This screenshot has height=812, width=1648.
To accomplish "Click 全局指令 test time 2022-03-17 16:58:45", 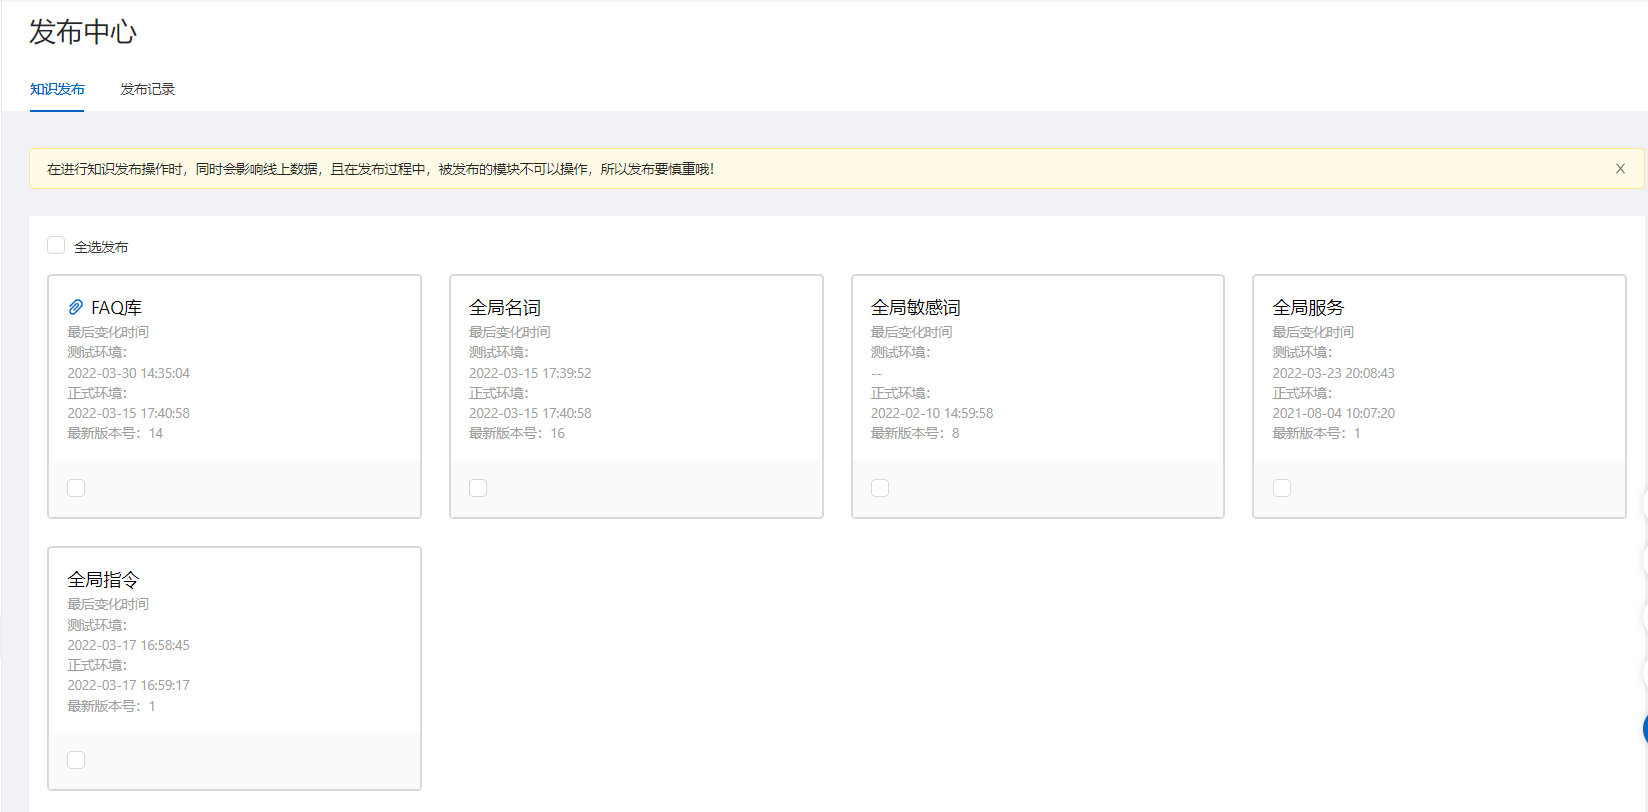I will (x=128, y=645).
